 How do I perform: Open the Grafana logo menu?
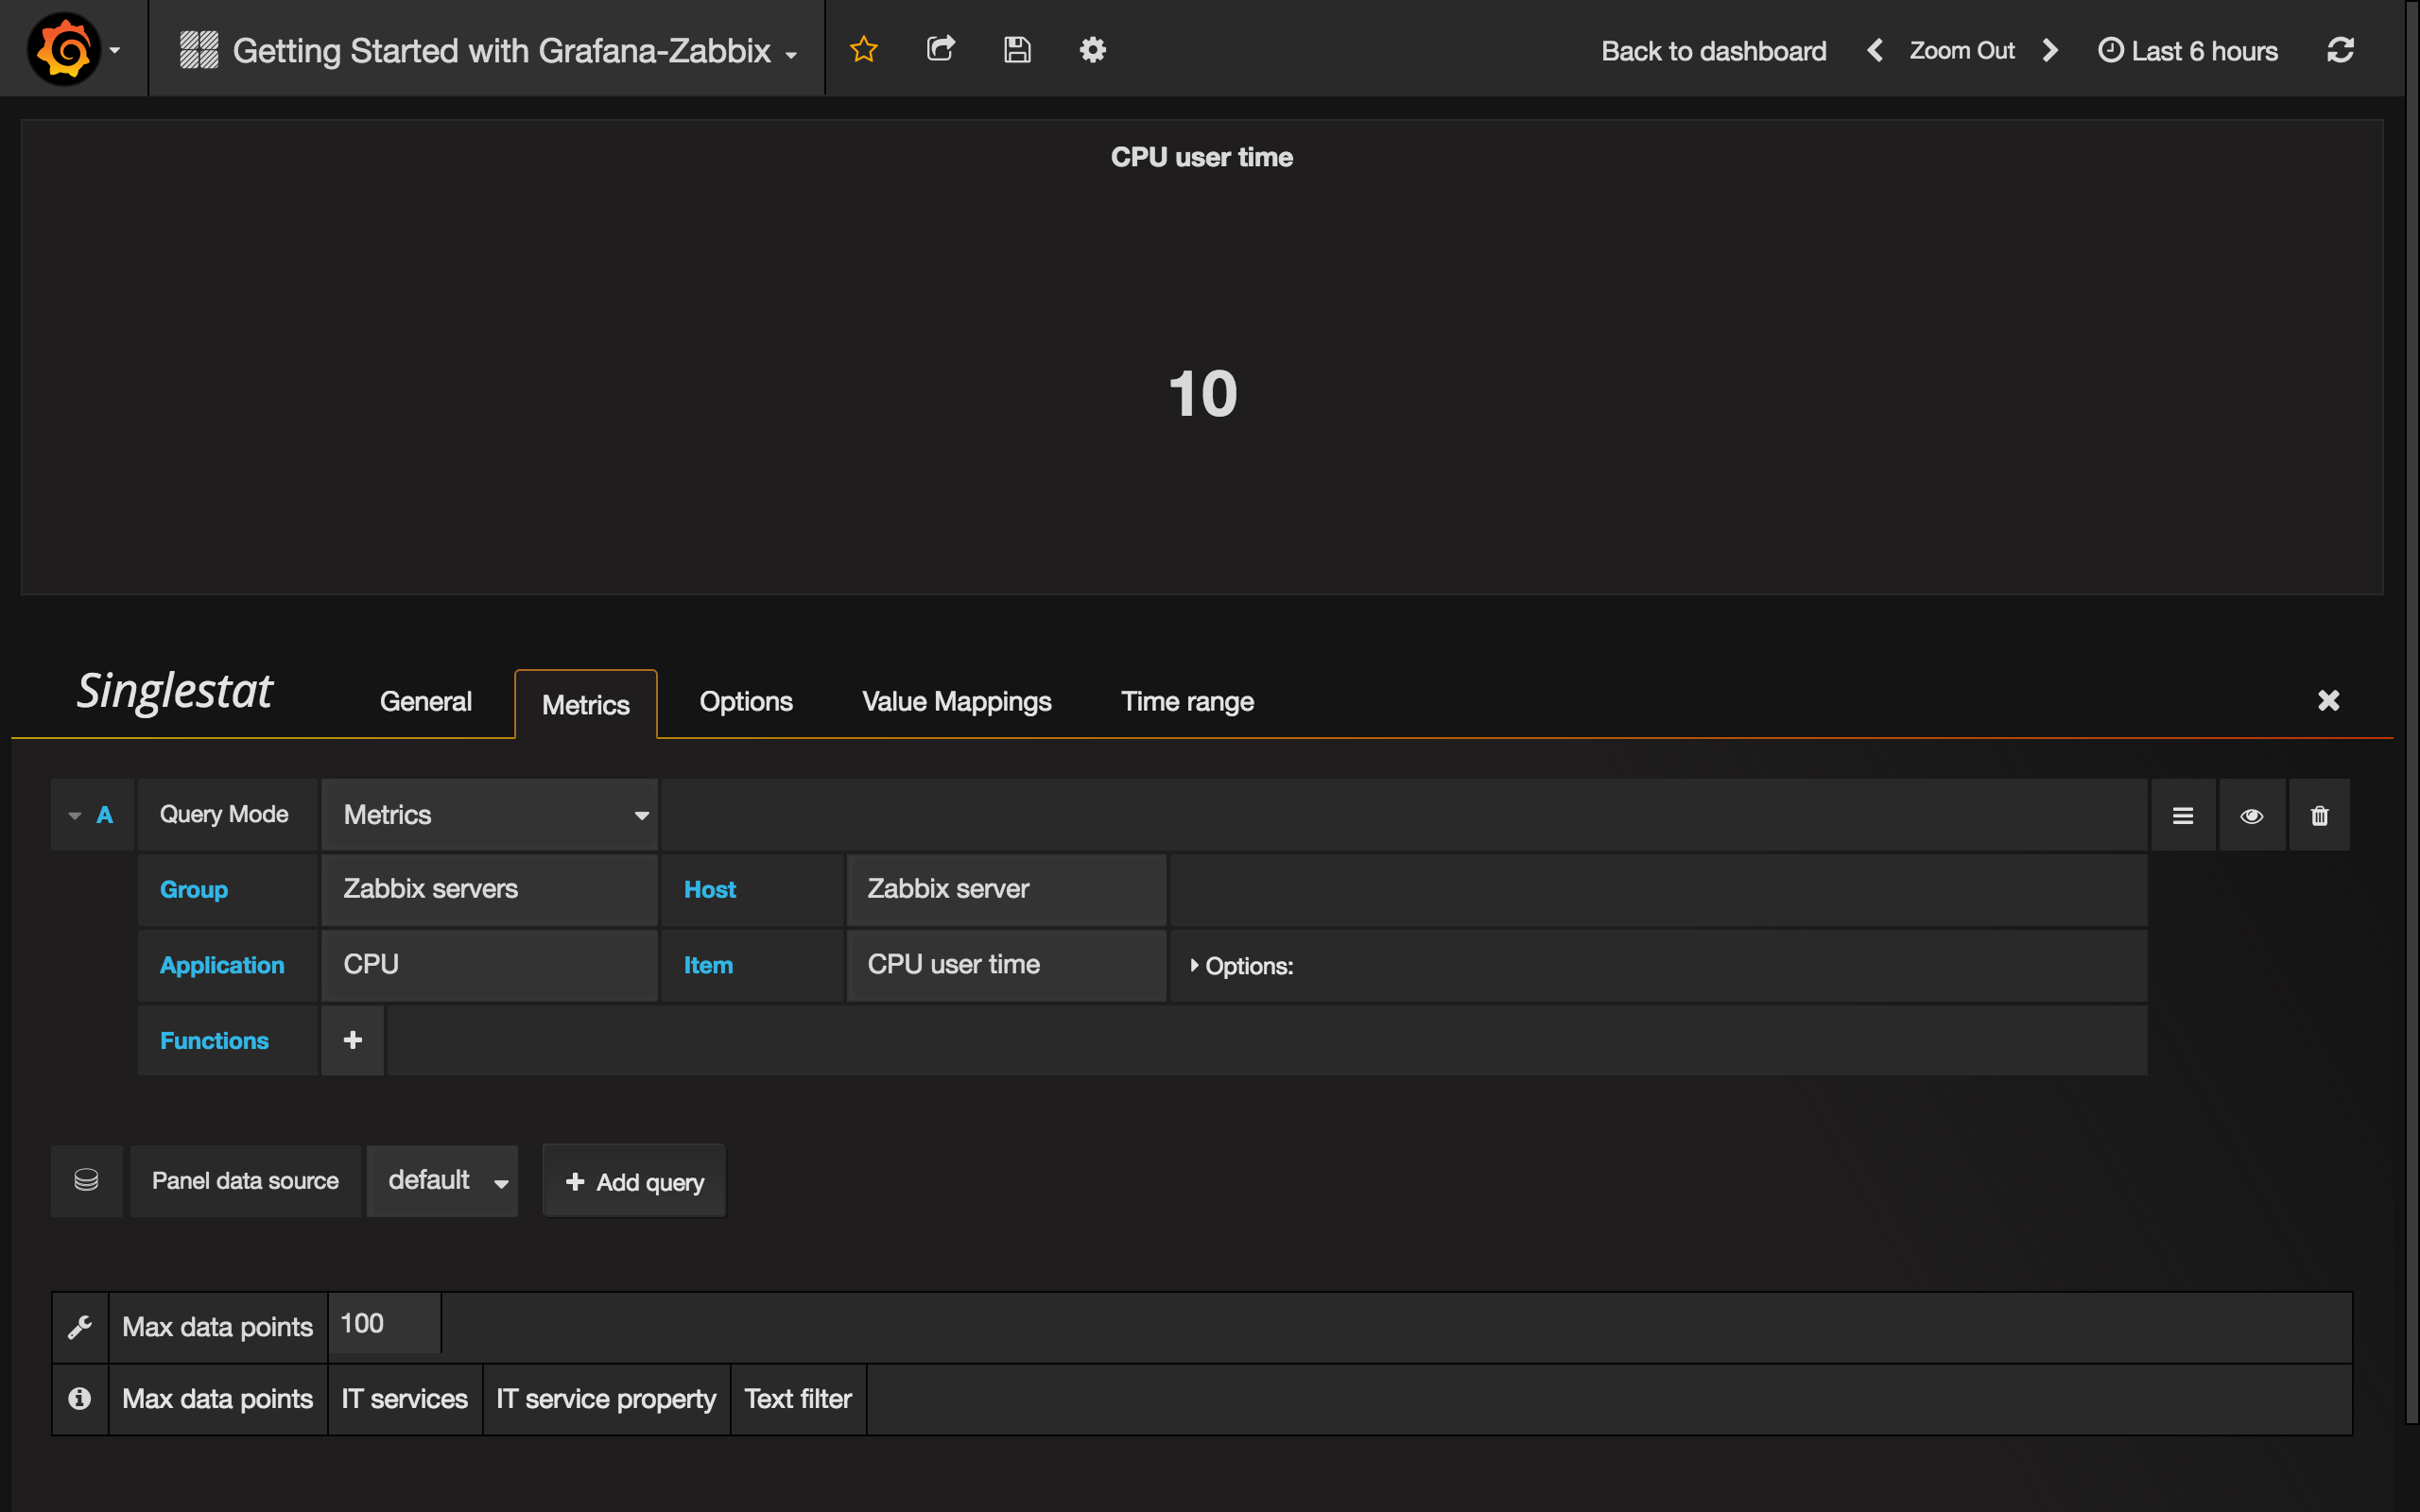(x=66, y=49)
